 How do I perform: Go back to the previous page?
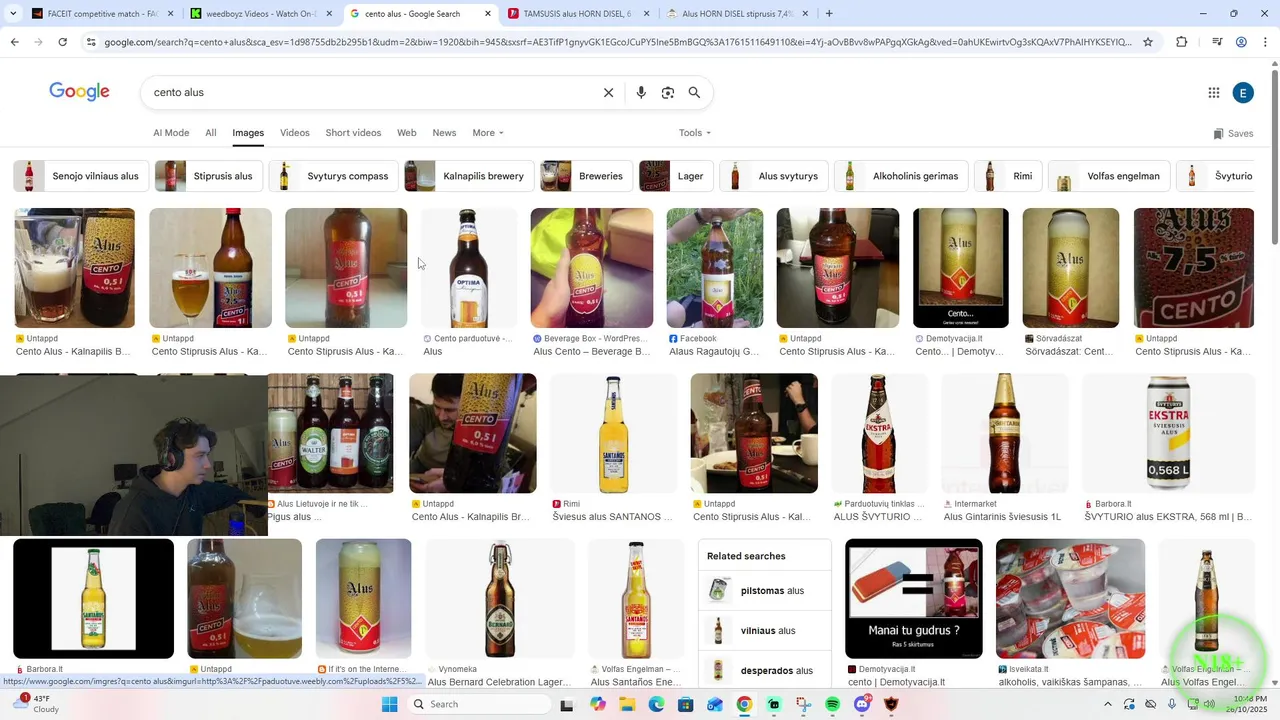[x=14, y=42]
